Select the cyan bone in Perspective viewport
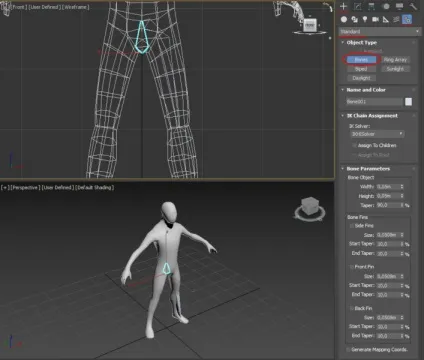 click(166, 268)
